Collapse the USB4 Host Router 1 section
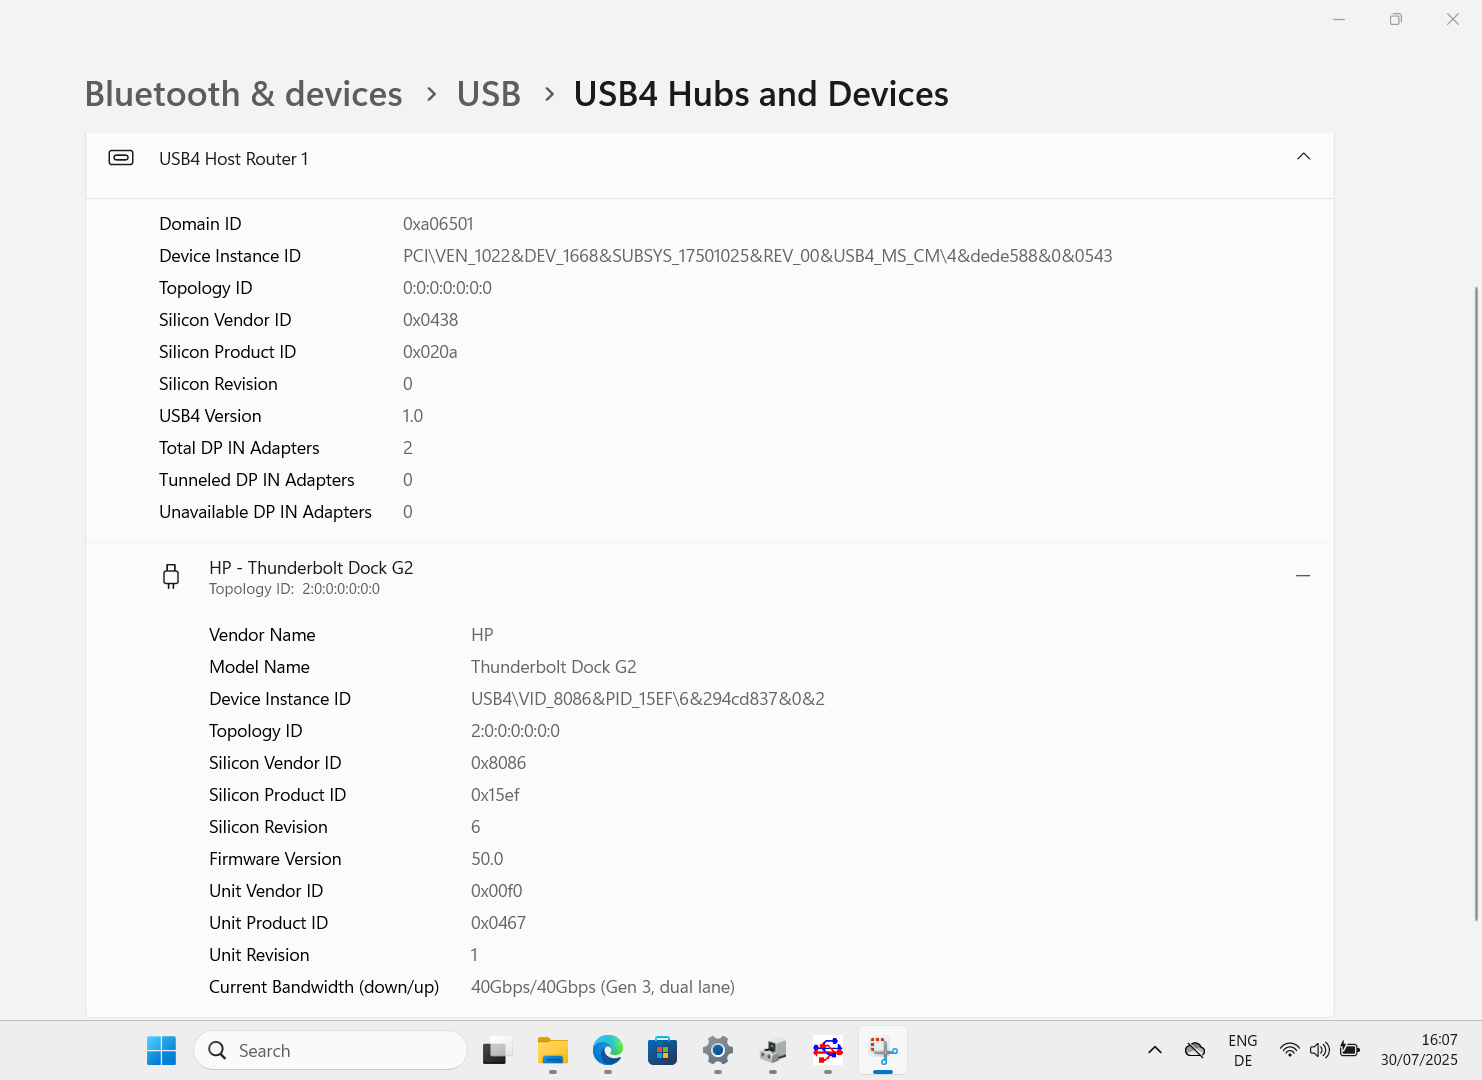The width and height of the screenshot is (1482, 1080). (1303, 157)
